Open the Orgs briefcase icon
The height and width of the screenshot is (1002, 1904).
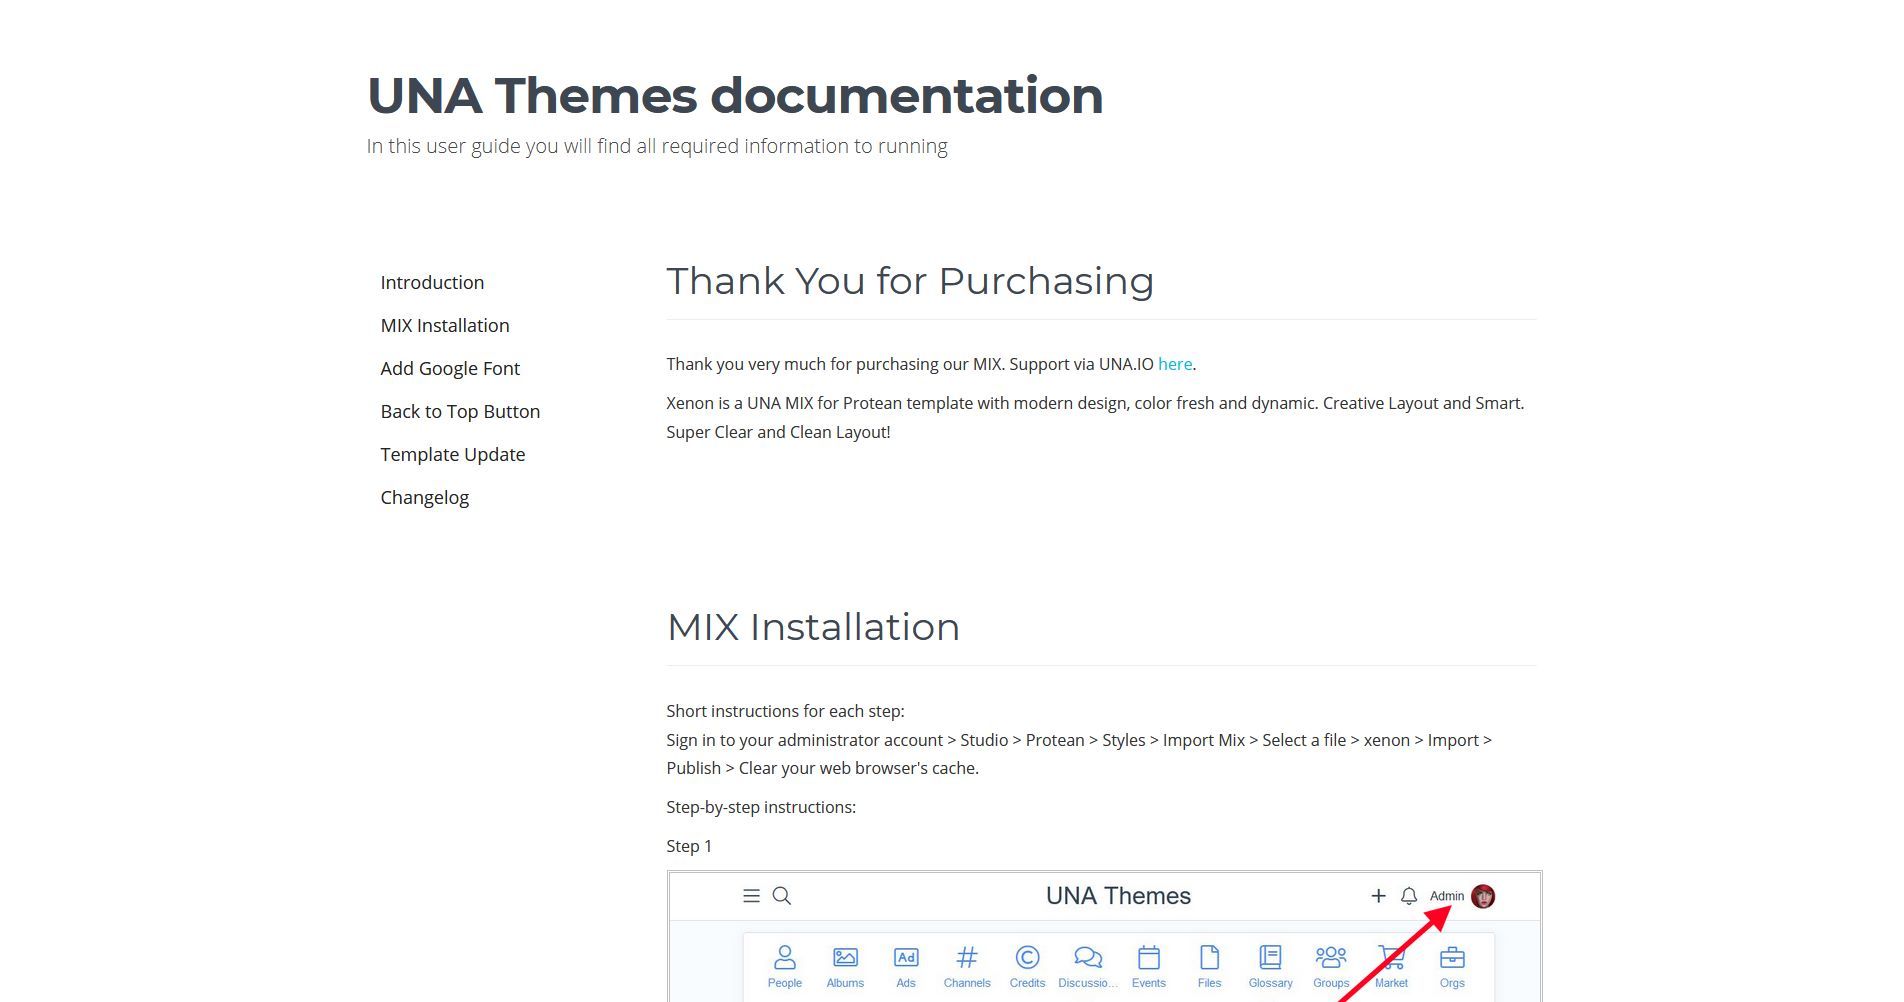click(1452, 959)
